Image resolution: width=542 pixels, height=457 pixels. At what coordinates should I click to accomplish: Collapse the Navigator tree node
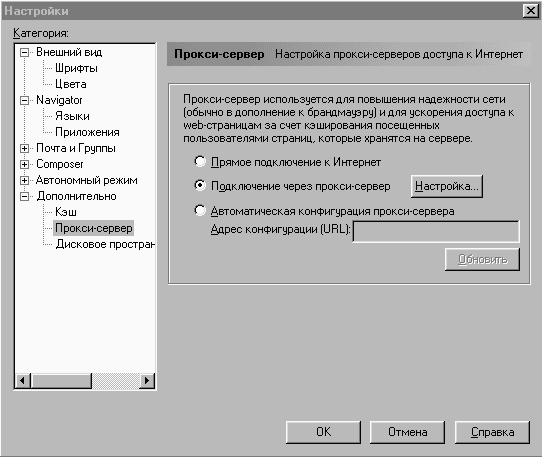[x=24, y=101]
